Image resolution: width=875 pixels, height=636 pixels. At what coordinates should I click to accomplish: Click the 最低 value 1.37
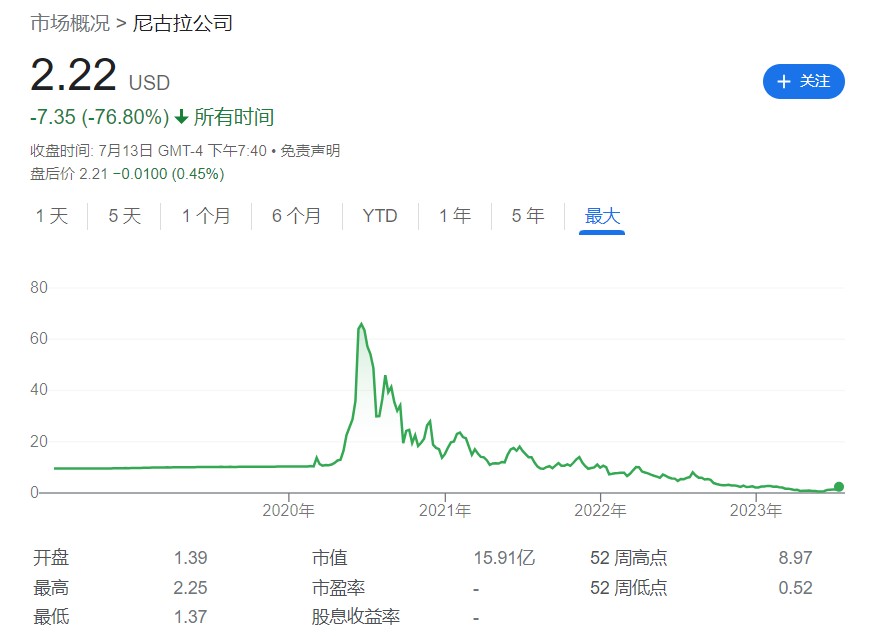coord(190,617)
